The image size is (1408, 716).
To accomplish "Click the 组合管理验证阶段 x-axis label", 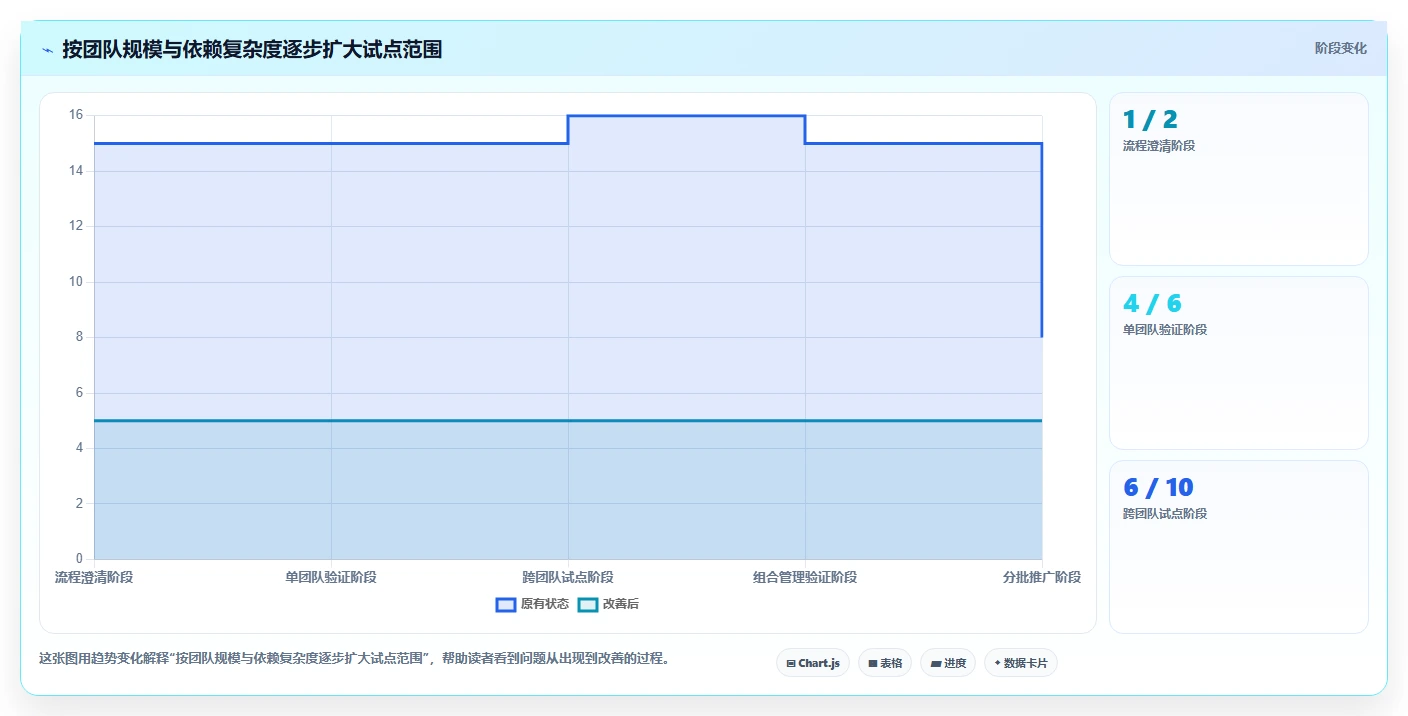I will [805, 577].
